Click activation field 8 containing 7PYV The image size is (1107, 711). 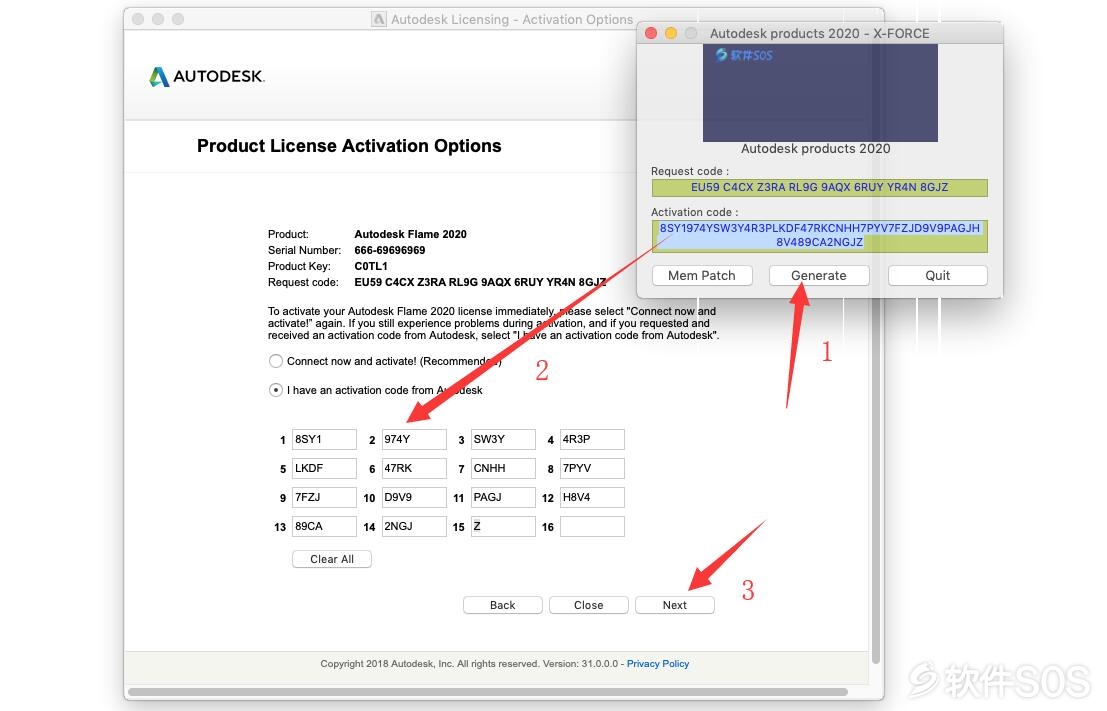(592, 468)
